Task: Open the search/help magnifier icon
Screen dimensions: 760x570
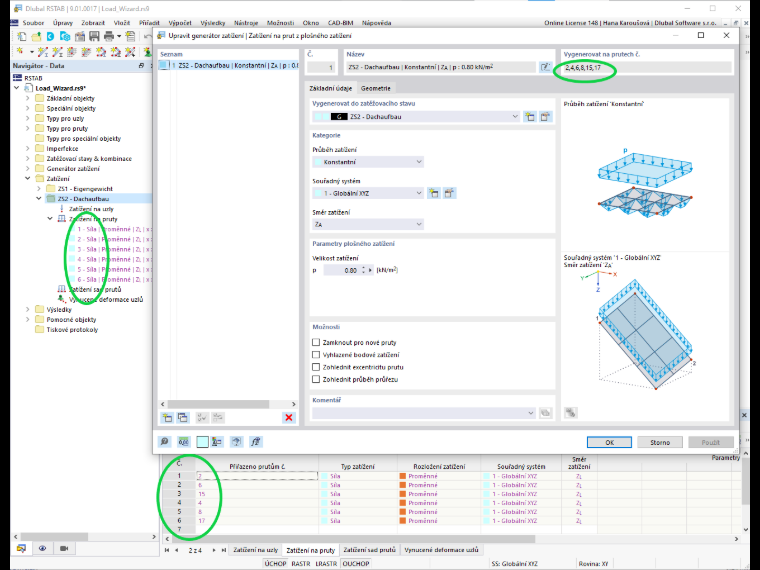Action: pyautogui.click(x=165, y=442)
